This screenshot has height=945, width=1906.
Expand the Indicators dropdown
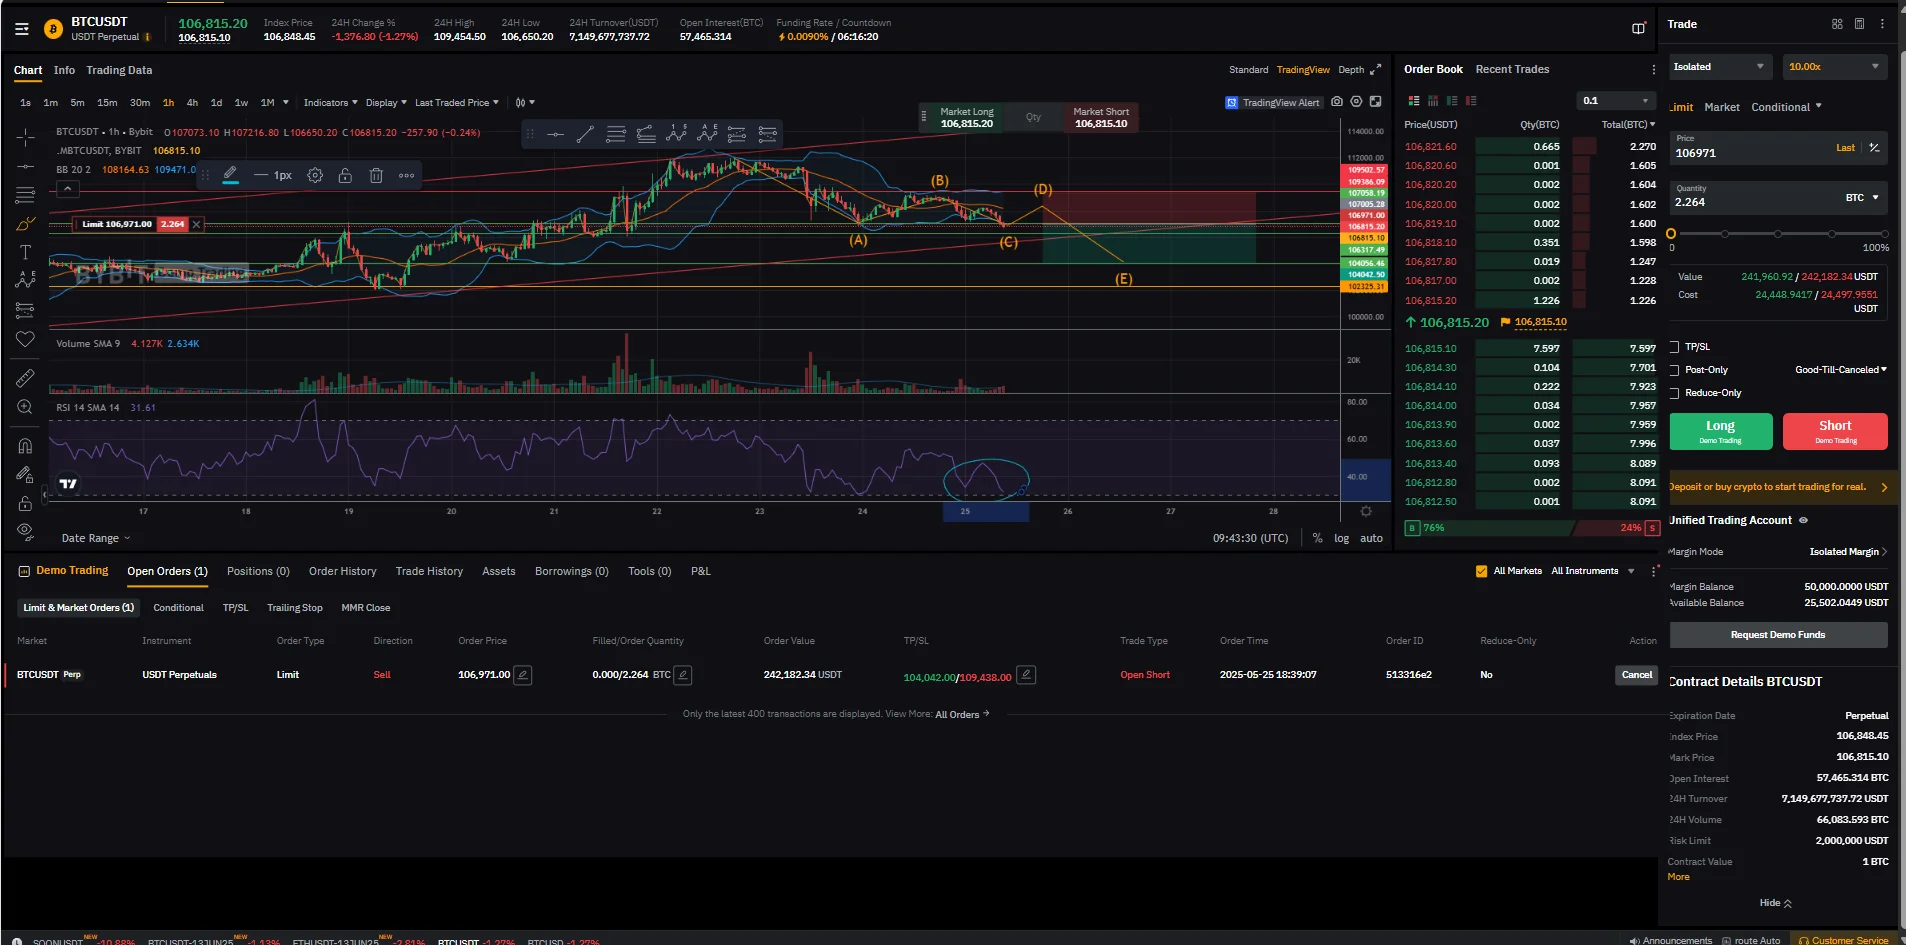coord(330,103)
